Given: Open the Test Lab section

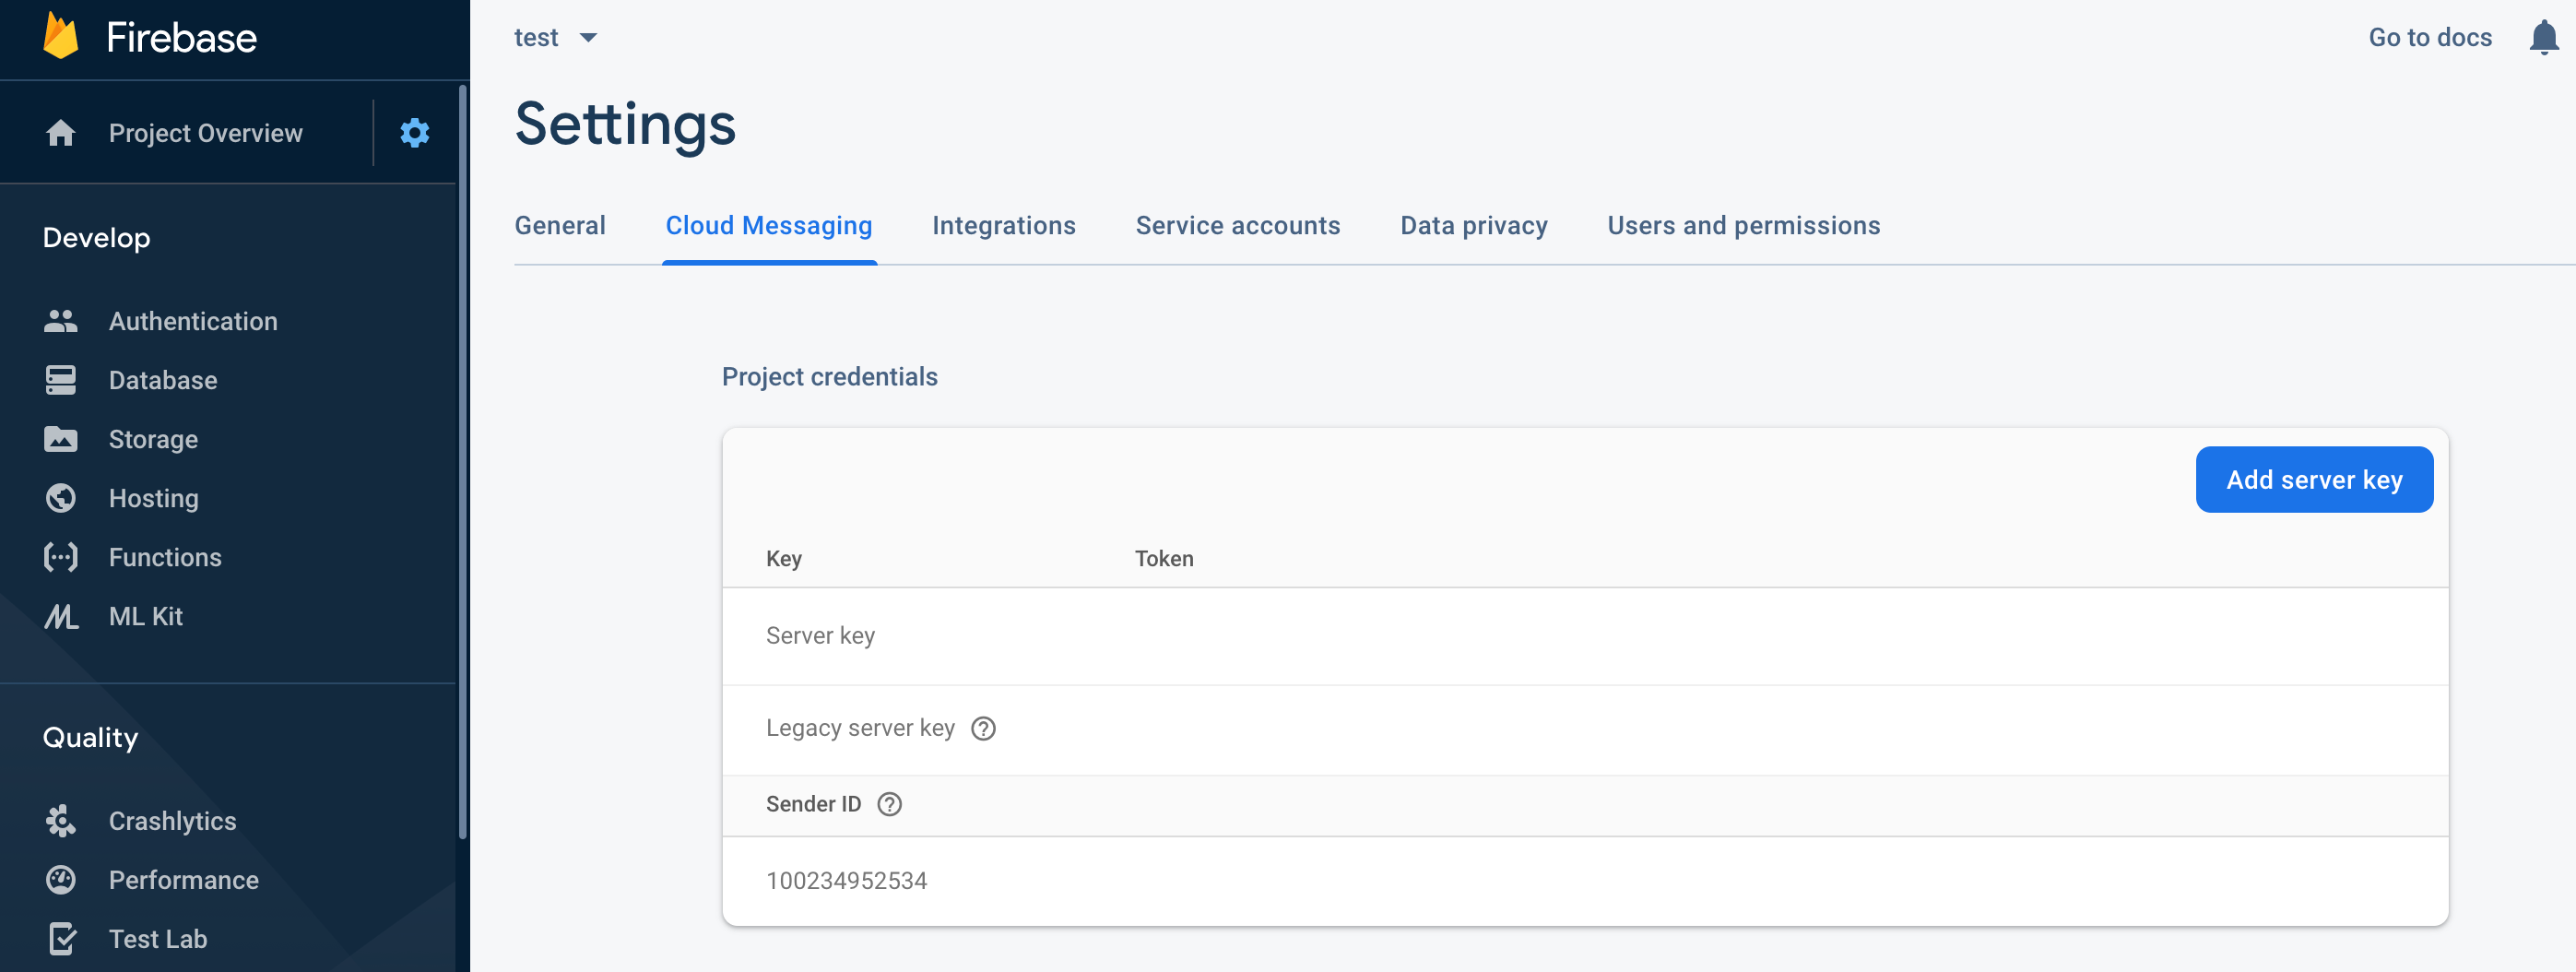Looking at the screenshot, I should pyautogui.click(x=60, y=938).
